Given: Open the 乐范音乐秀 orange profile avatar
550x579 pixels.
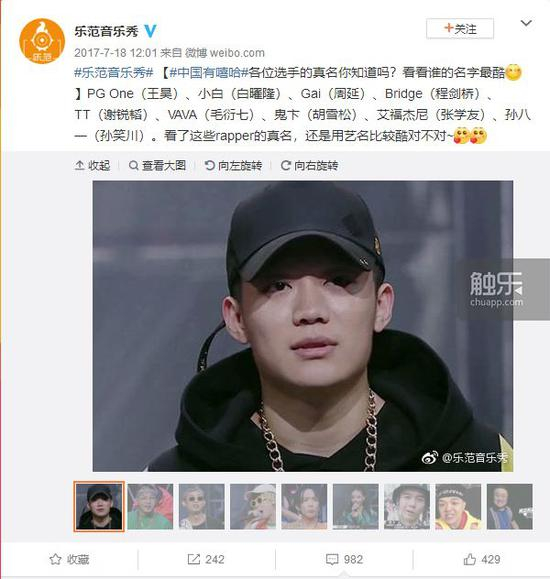Looking at the screenshot, I should (42, 41).
